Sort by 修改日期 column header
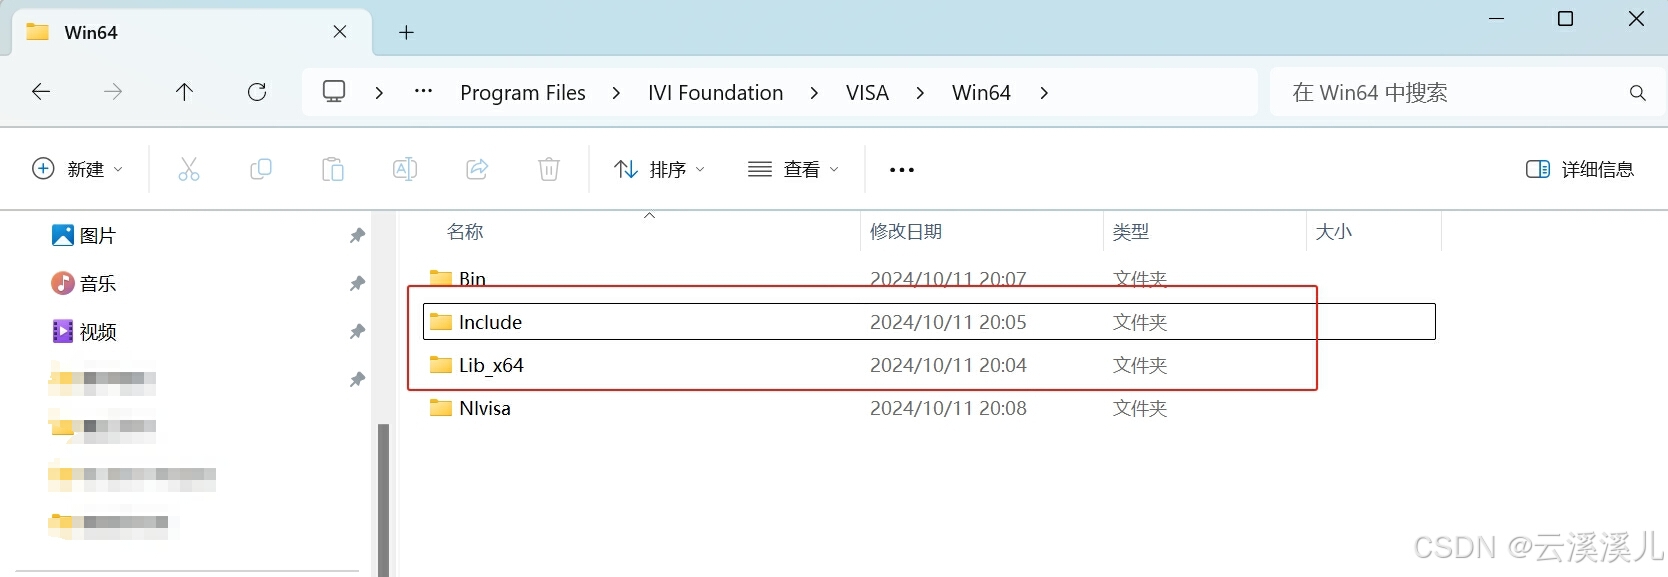The height and width of the screenshot is (577, 1668). 906,232
